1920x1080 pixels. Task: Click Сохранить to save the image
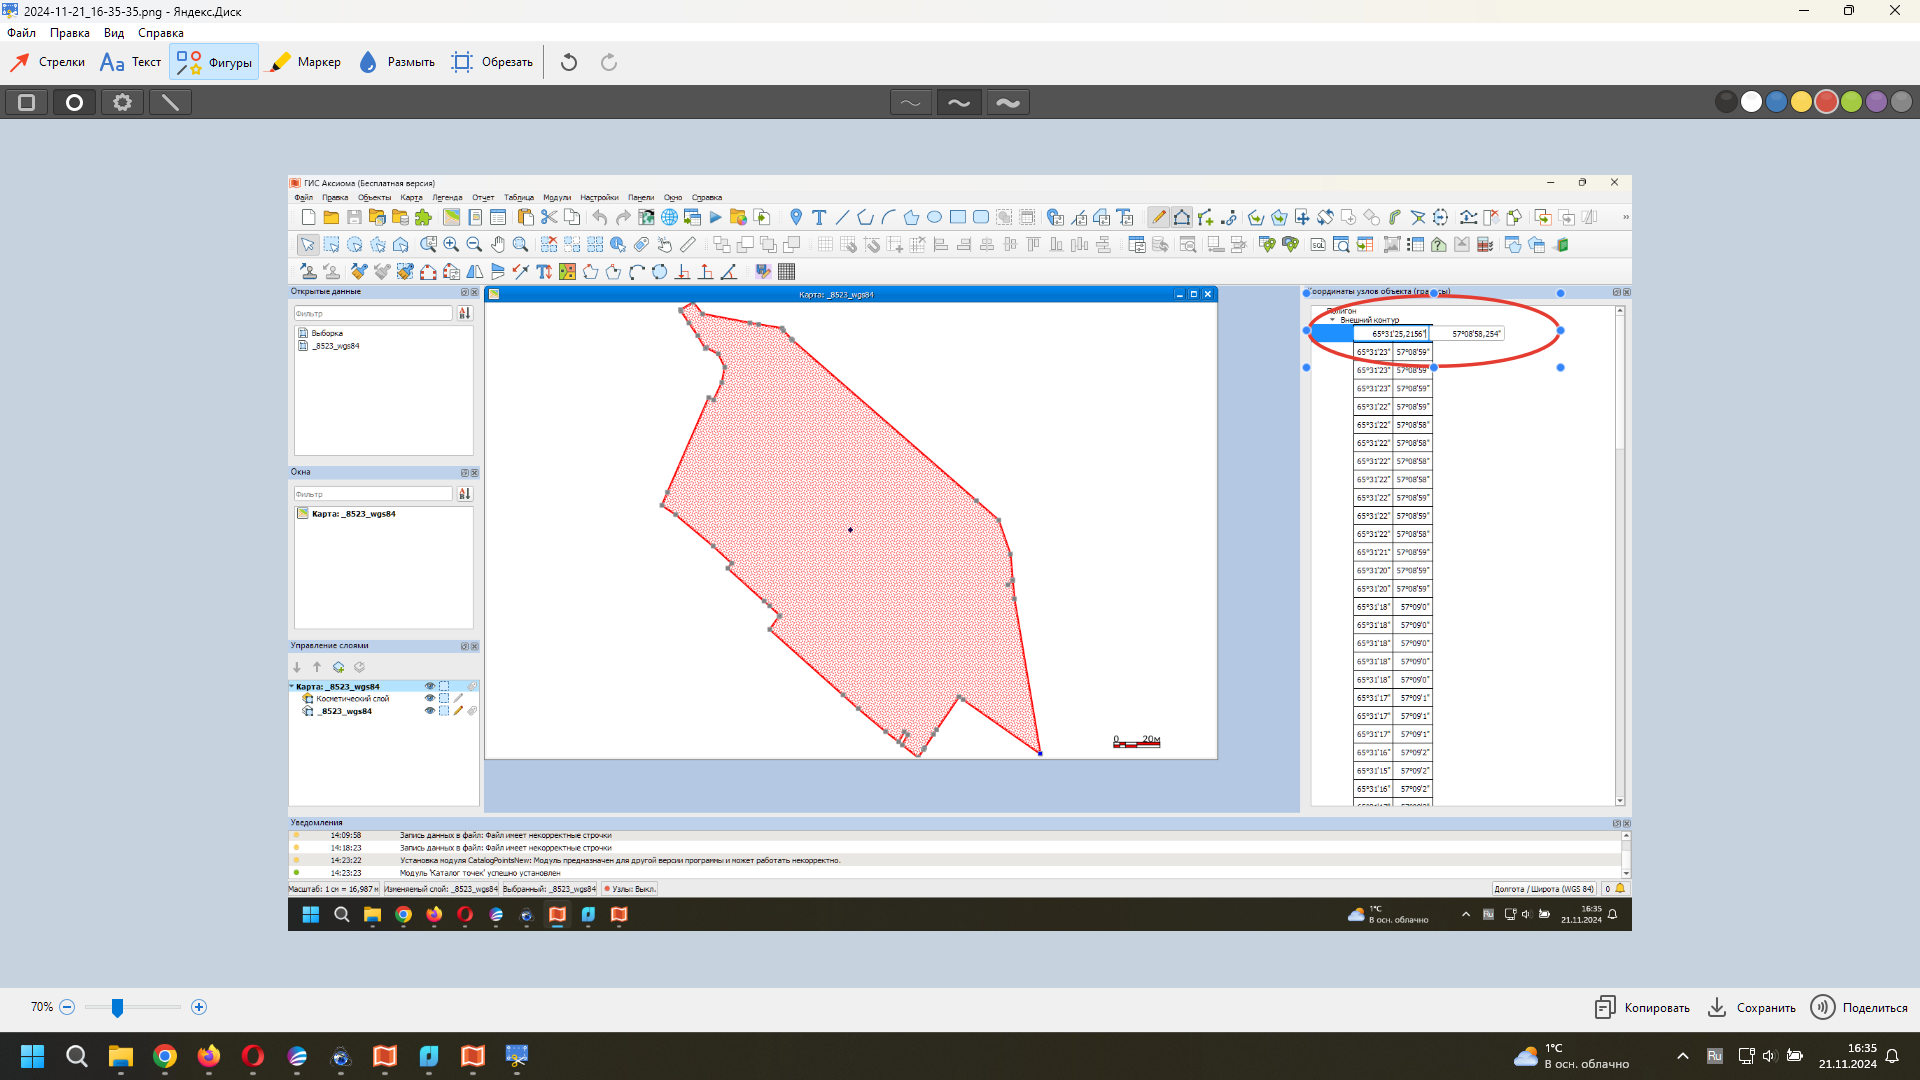1752,1007
